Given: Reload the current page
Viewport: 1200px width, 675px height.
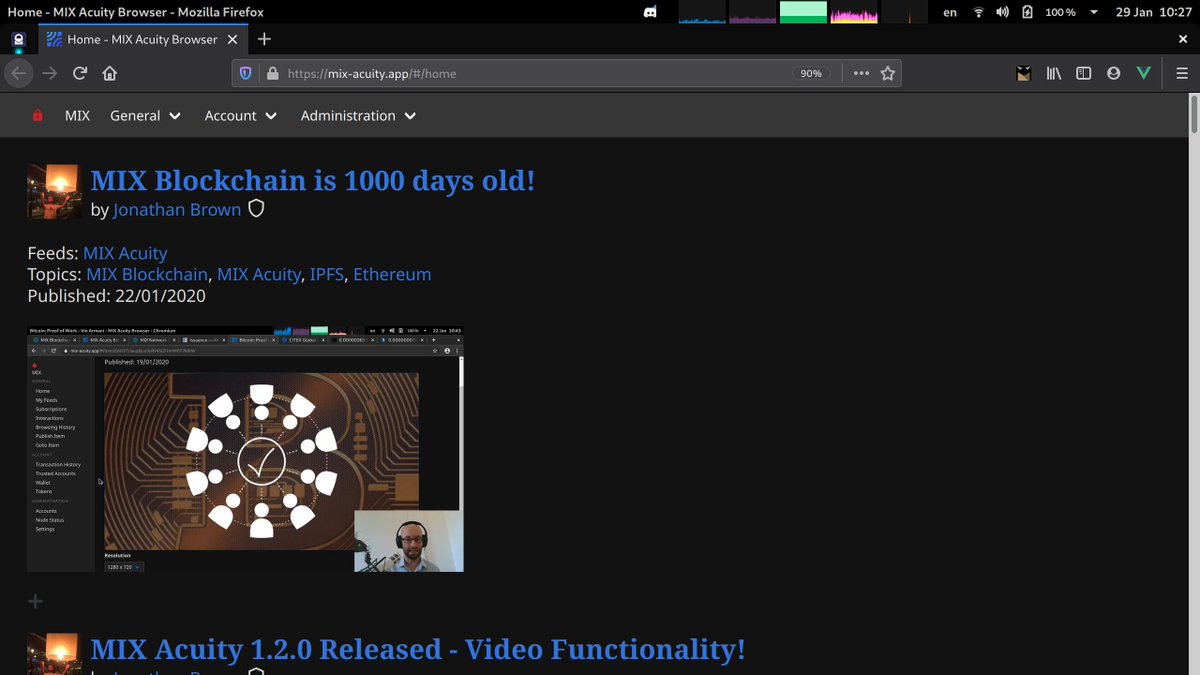Looking at the screenshot, I should (x=80, y=73).
